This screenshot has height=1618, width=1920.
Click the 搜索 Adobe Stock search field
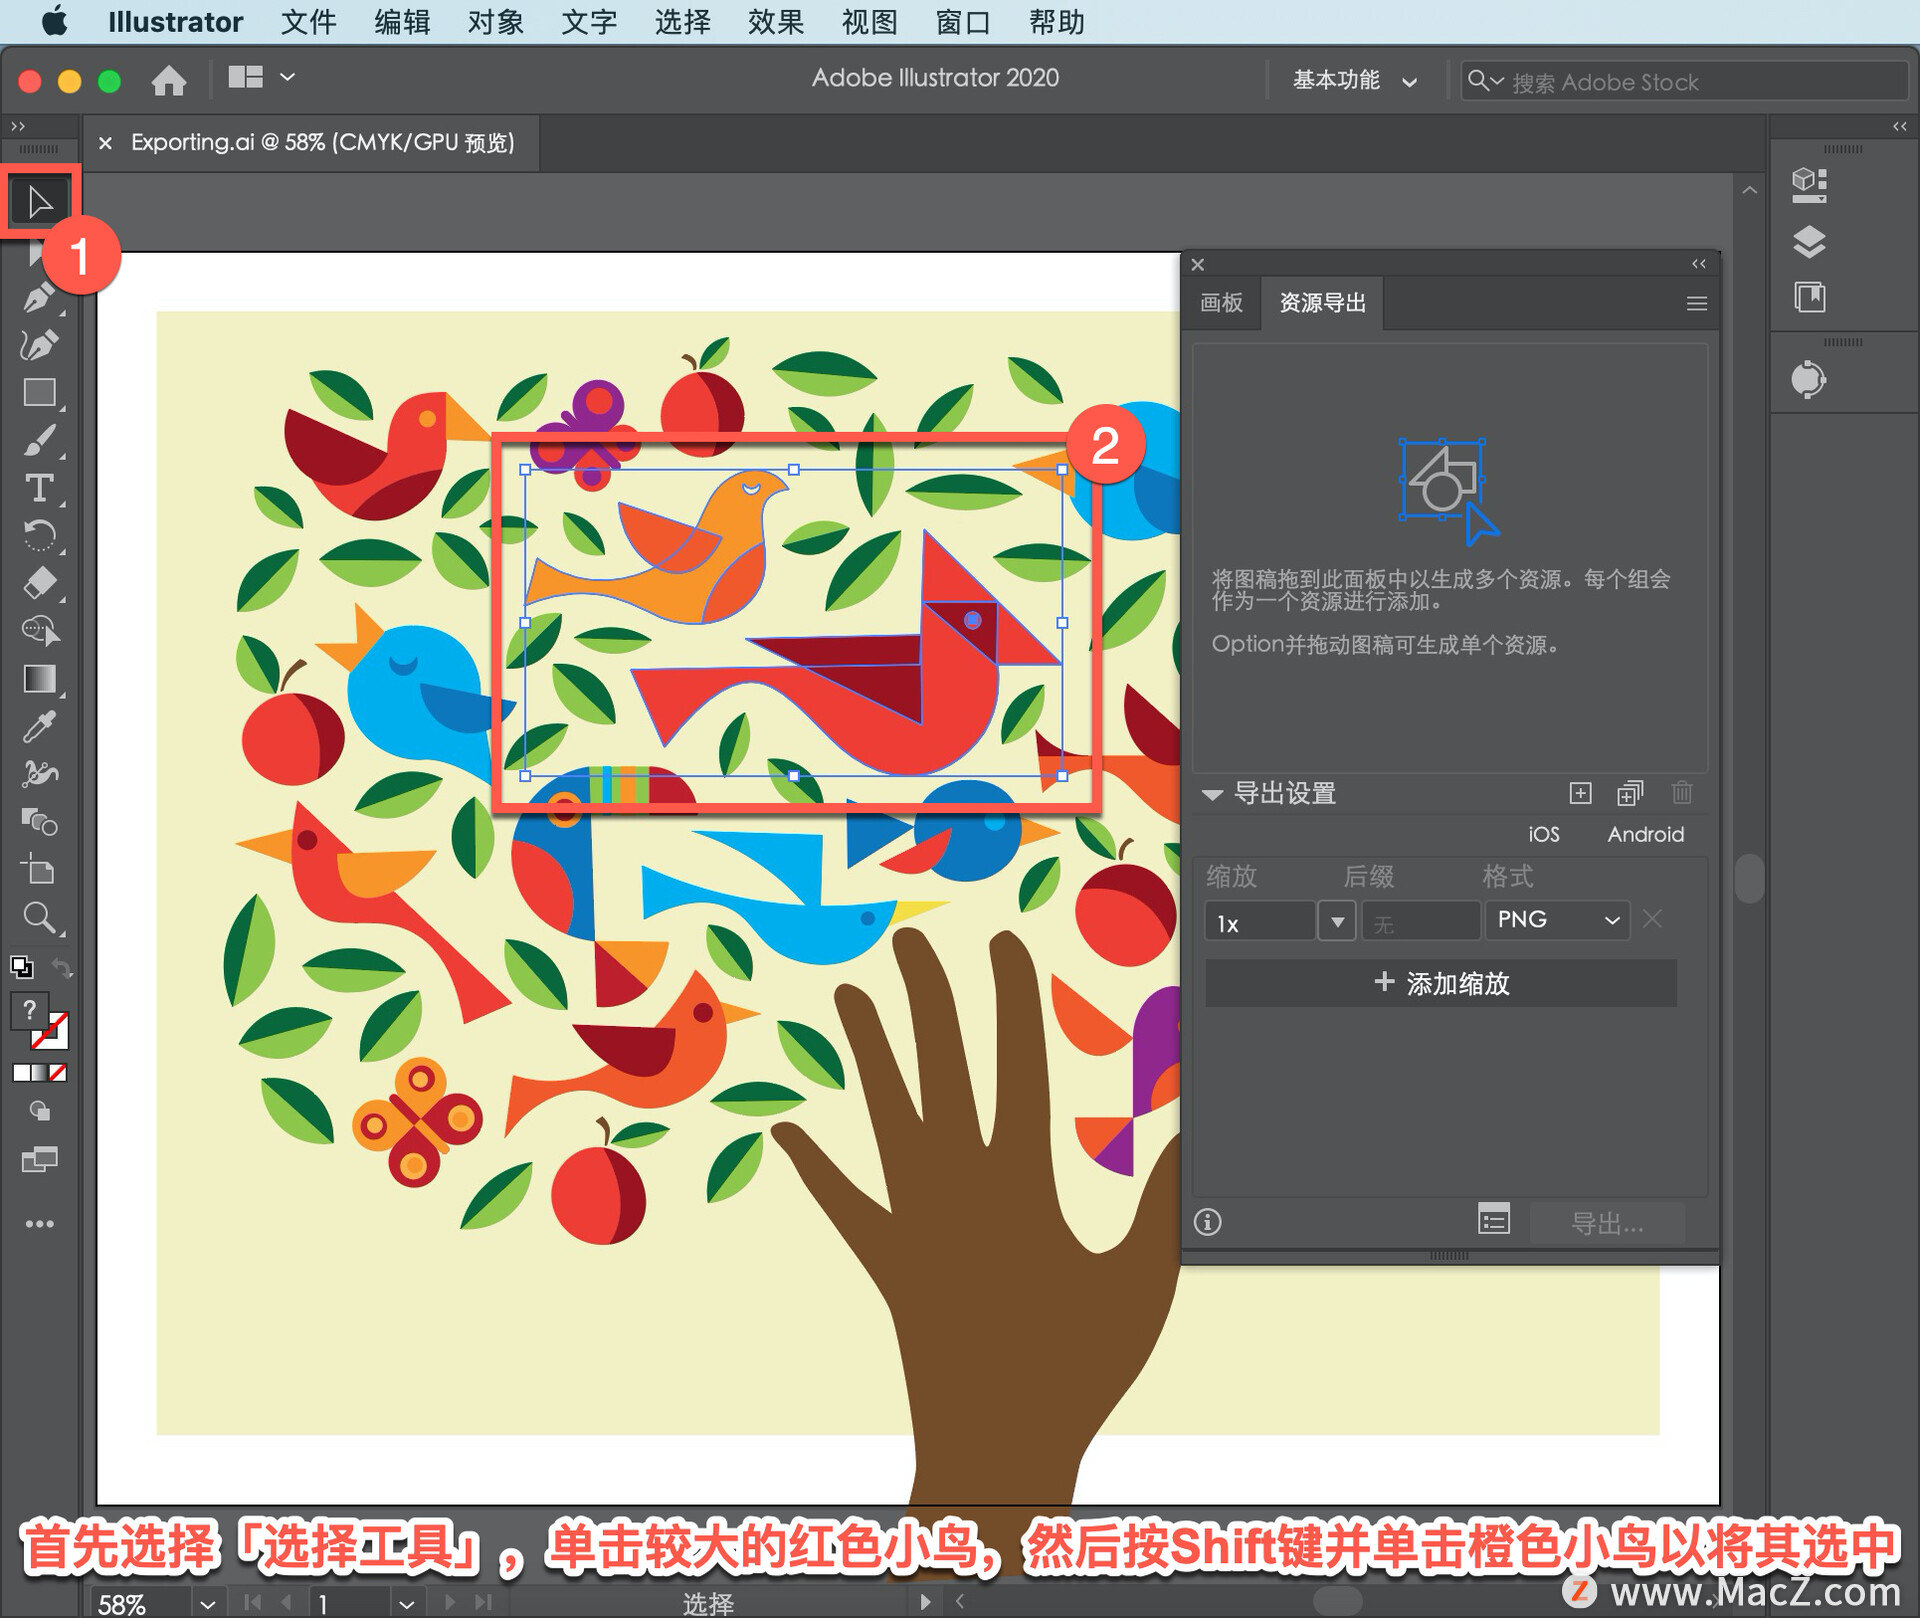(1684, 81)
